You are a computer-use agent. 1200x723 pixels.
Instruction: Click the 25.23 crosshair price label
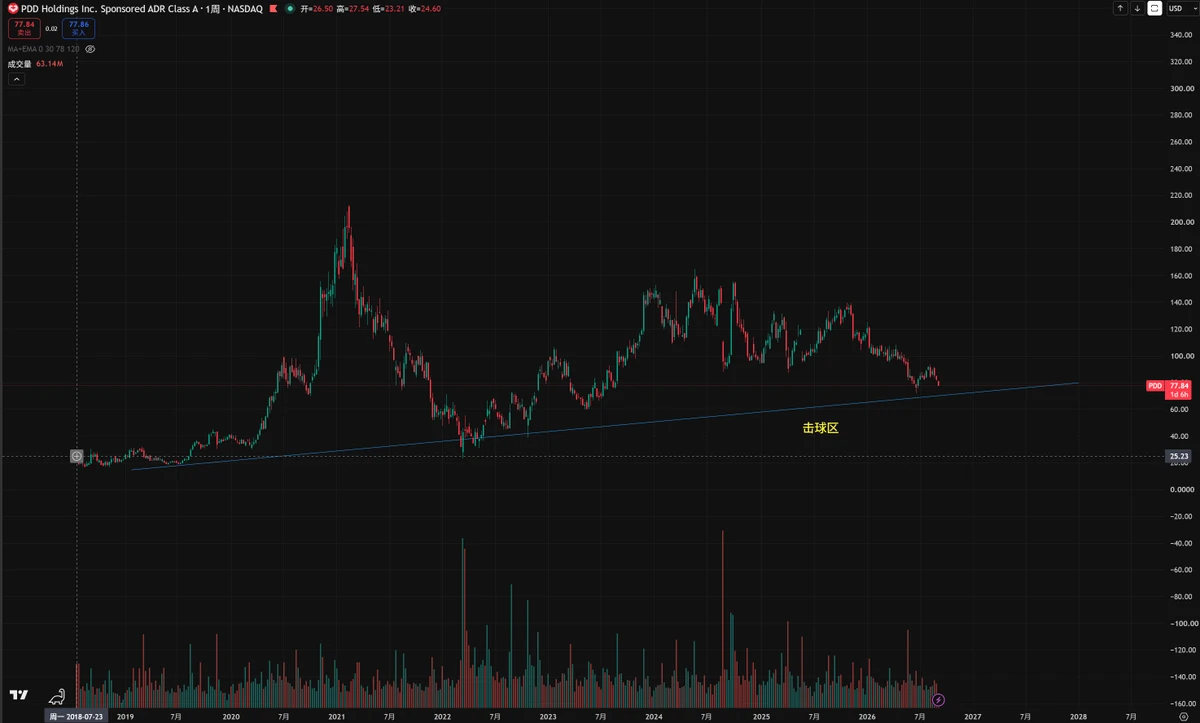tap(1179, 456)
